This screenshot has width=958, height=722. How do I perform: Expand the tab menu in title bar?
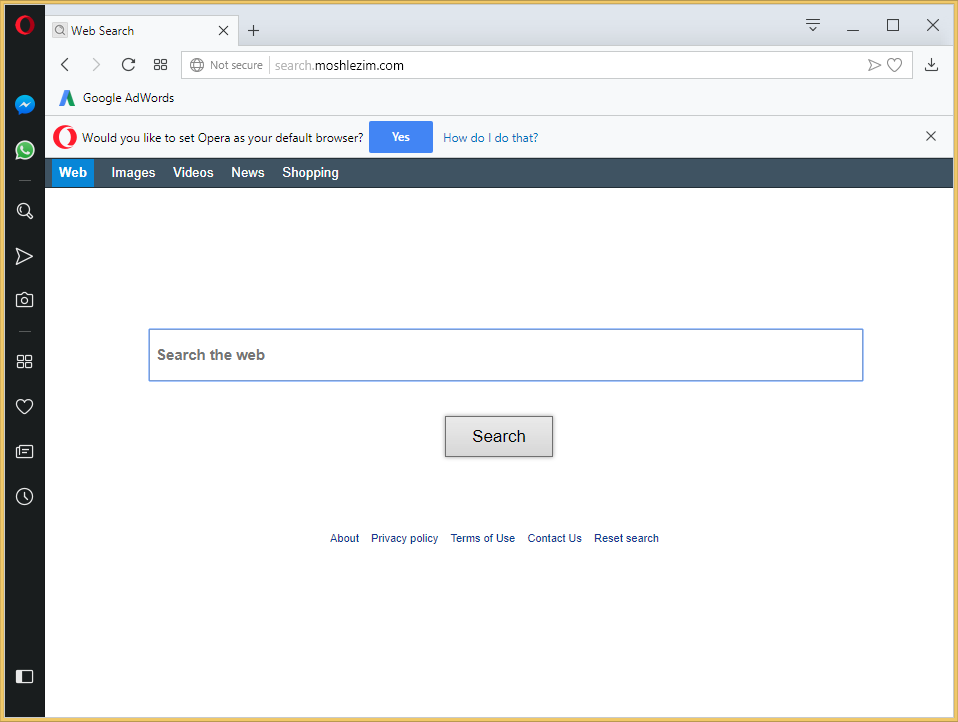point(813,26)
